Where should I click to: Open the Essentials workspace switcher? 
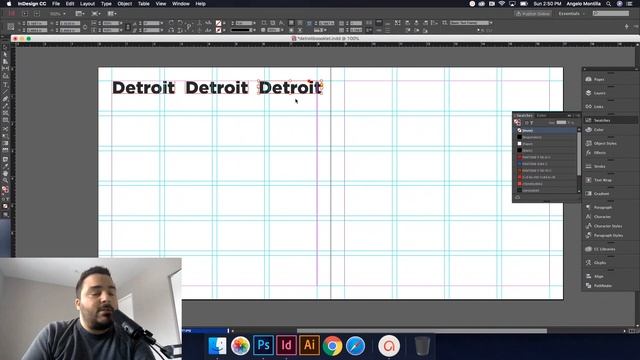click(x=571, y=13)
